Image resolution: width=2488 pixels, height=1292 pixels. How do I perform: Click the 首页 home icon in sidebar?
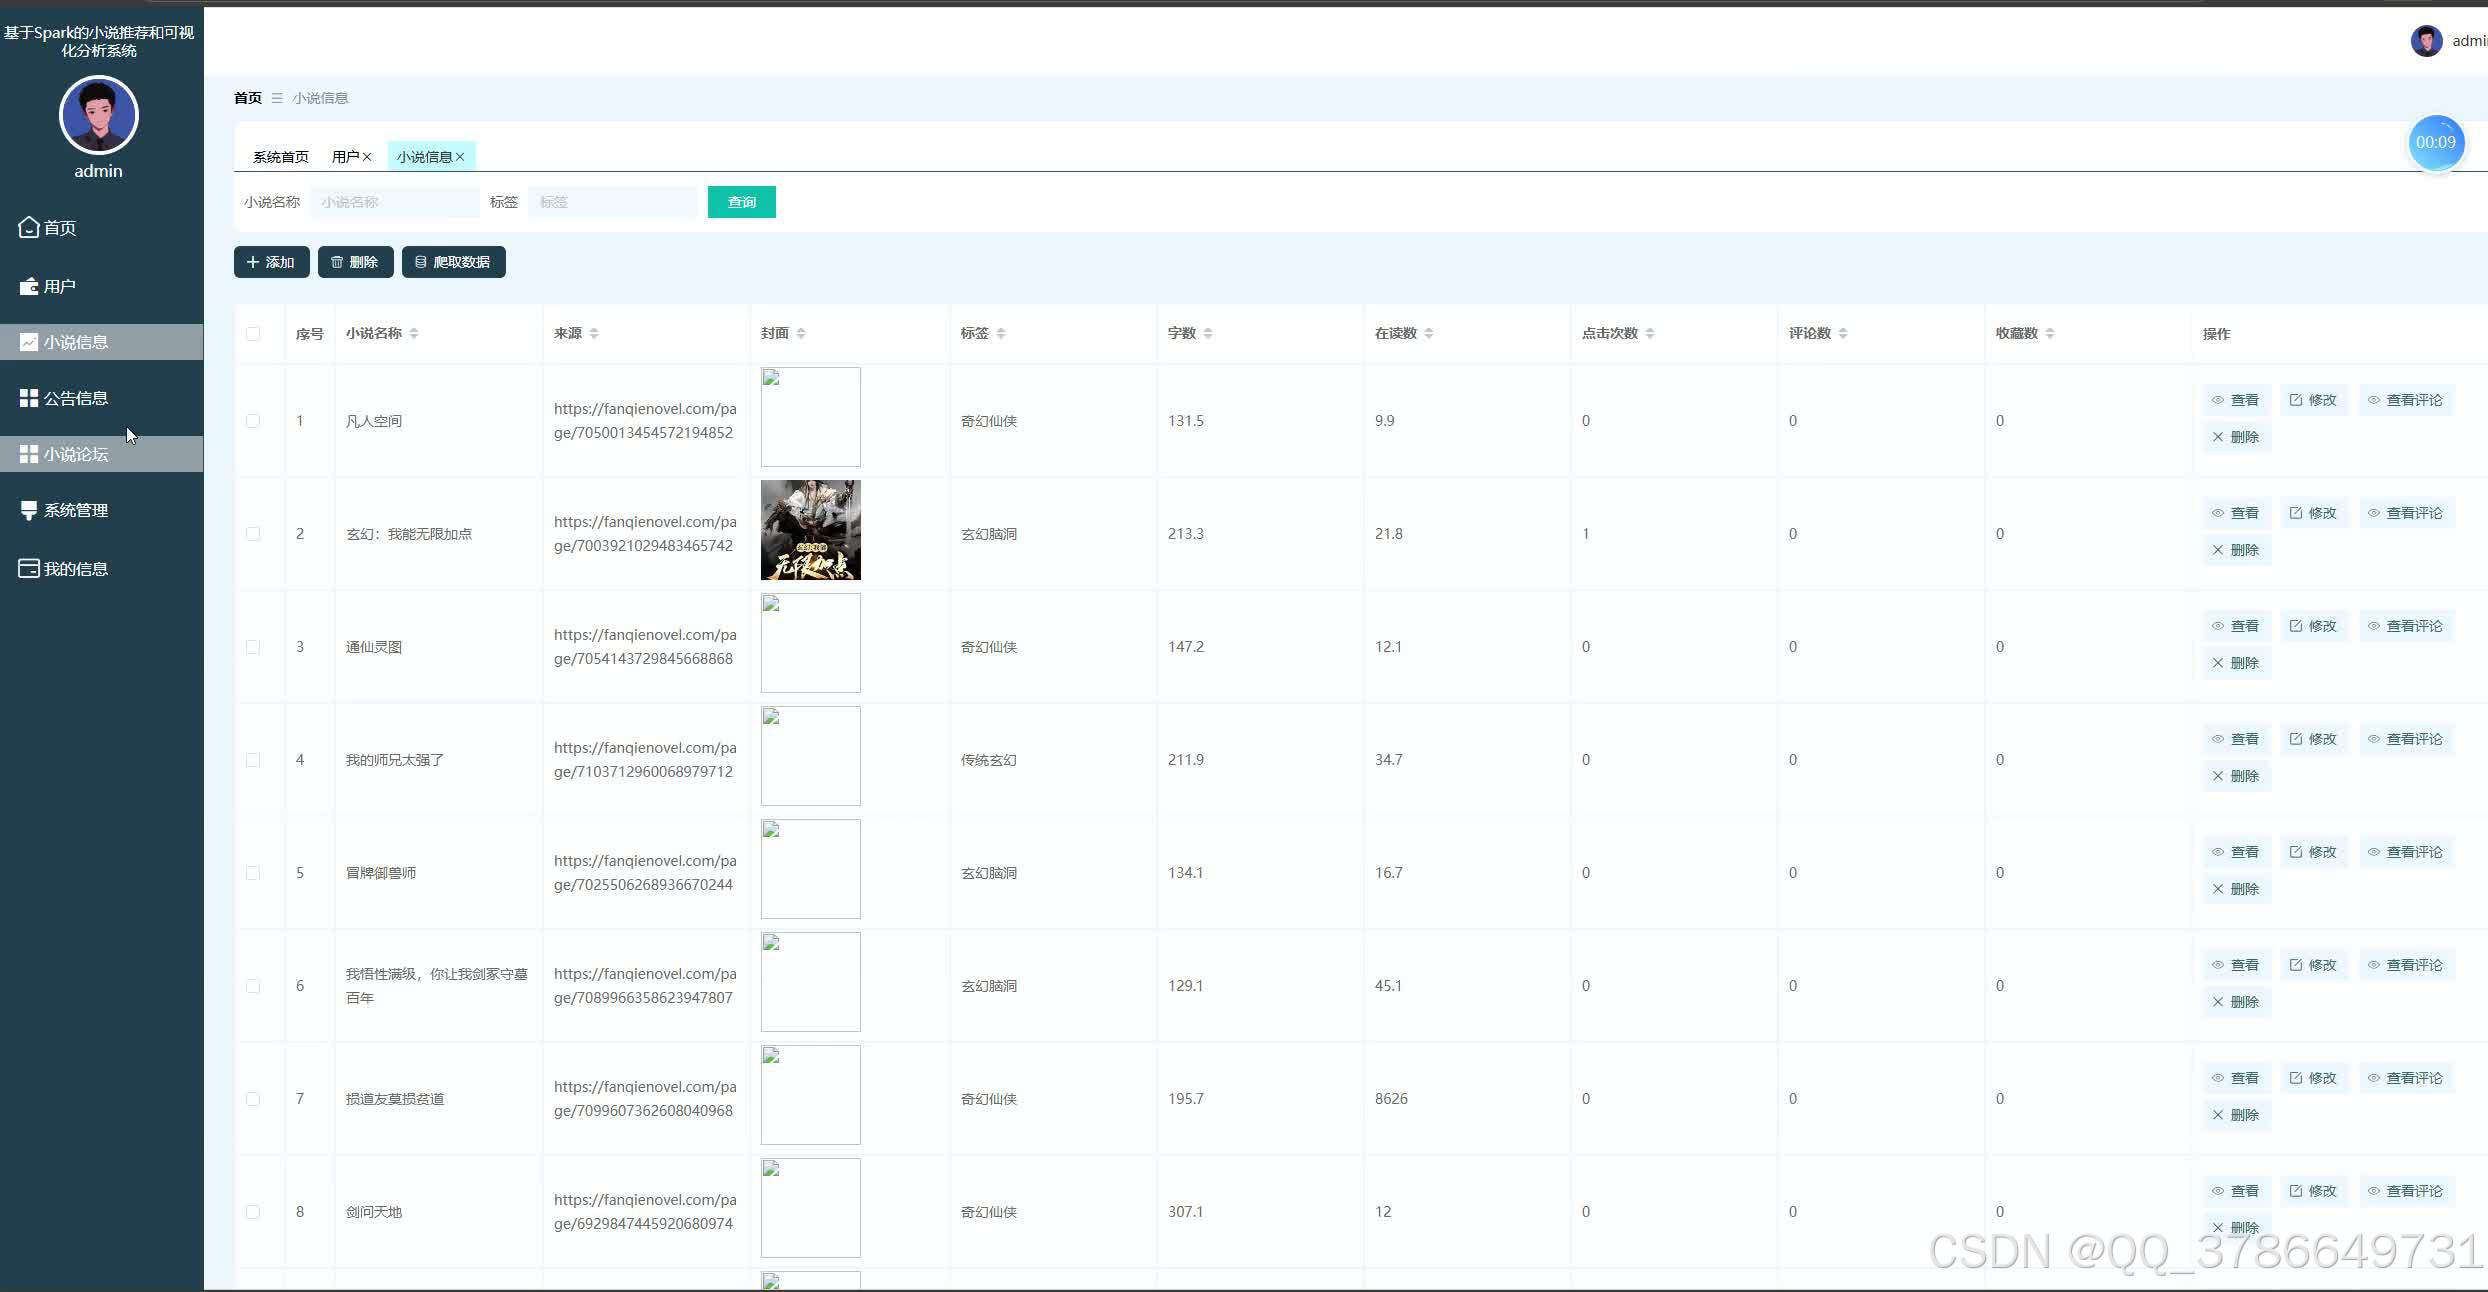tap(28, 227)
